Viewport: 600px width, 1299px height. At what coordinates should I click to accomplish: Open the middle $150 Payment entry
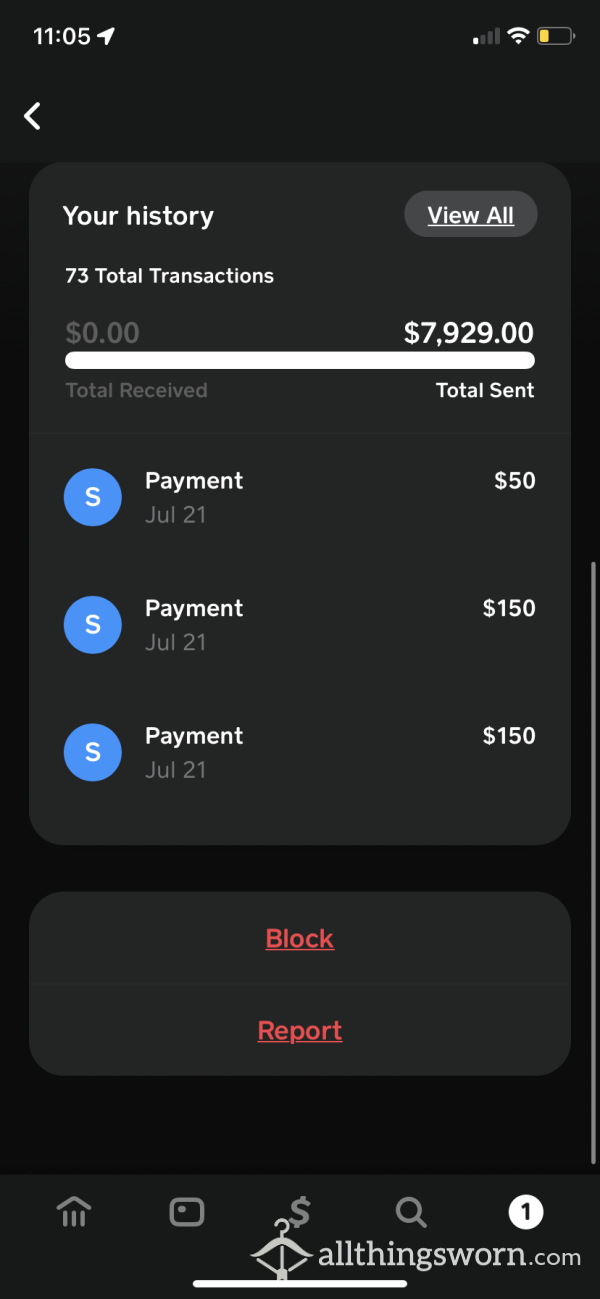[300, 625]
